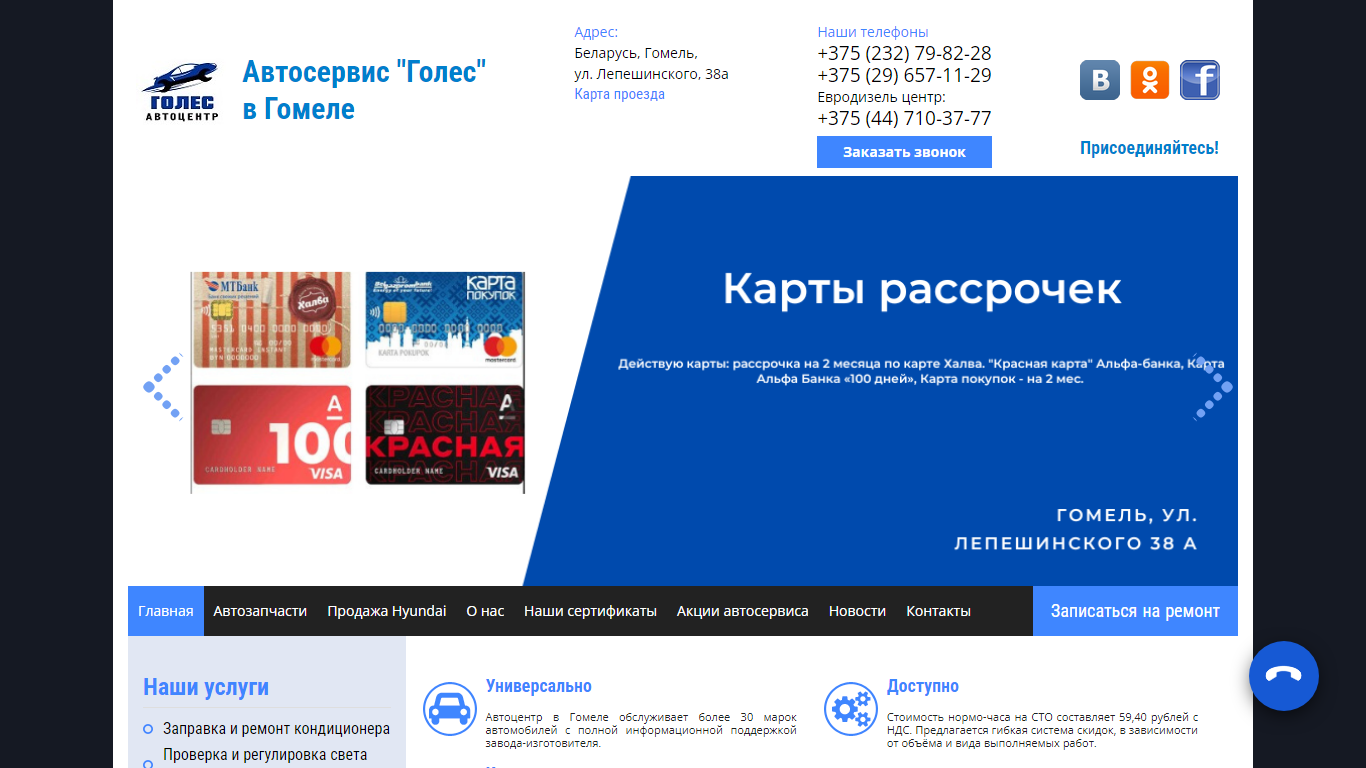Click the Адрес: label

[x=596, y=32]
